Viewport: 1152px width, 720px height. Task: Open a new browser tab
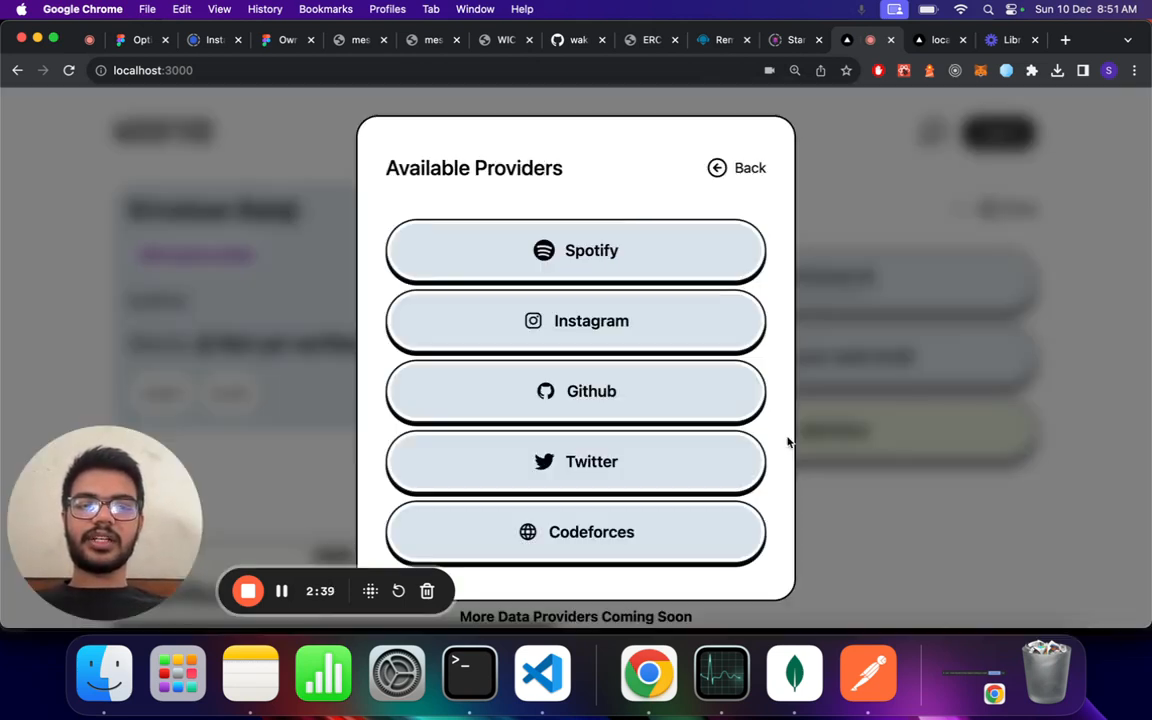coord(1065,40)
